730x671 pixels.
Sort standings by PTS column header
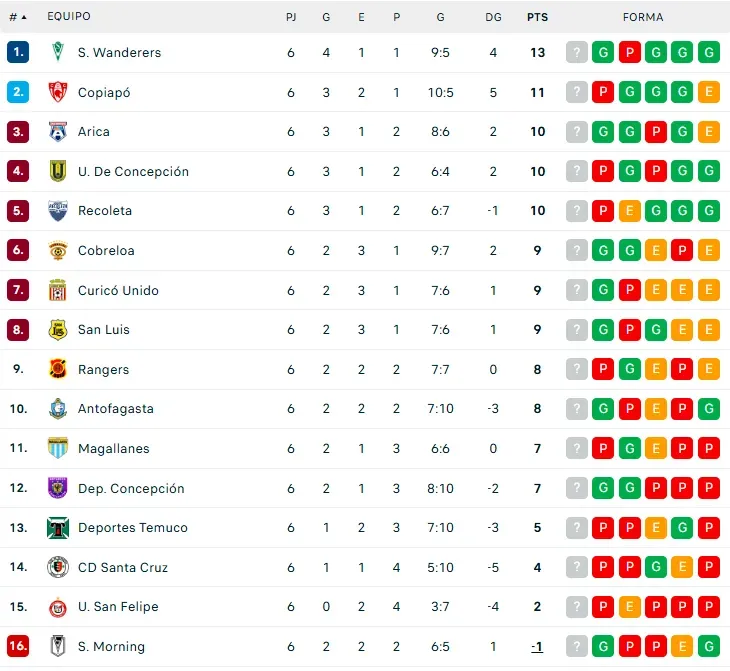click(537, 17)
